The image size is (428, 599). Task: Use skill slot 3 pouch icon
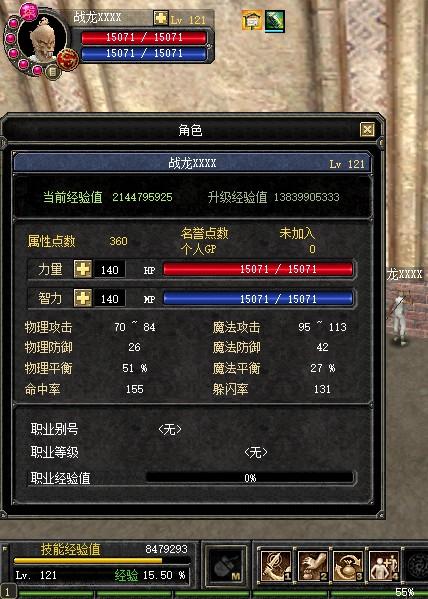pyautogui.click(x=348, y=566)
